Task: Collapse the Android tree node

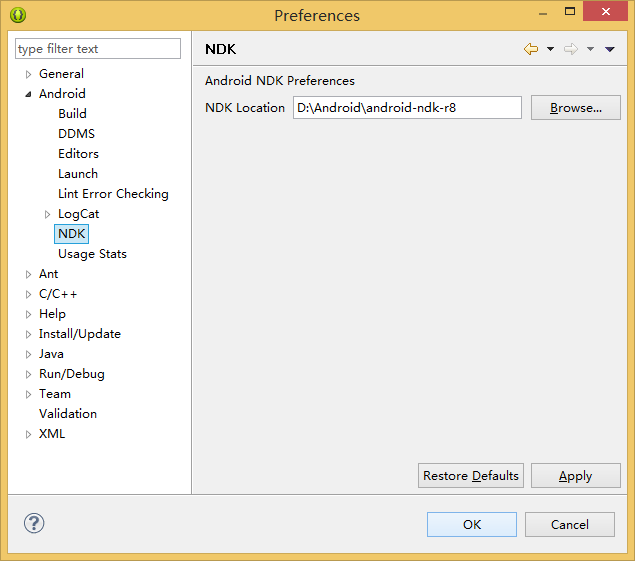Action: (x=28, y=94)
